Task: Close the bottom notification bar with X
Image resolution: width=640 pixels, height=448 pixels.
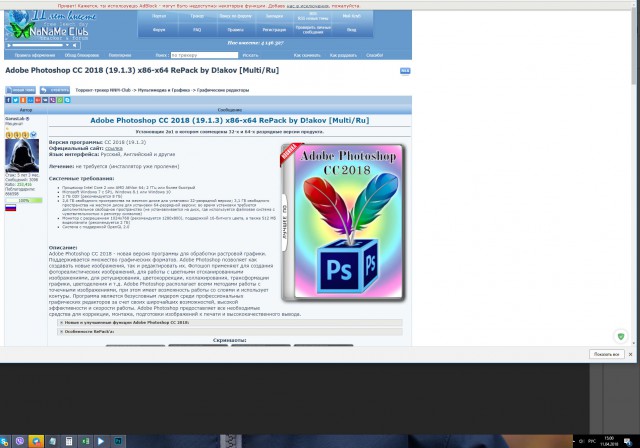Action: click(631, 354)
